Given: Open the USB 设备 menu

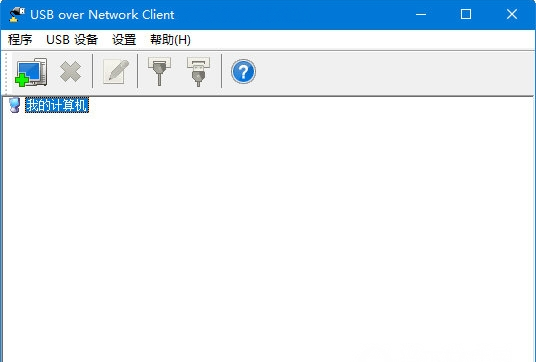Looking at the screenshot, I should tap(72, 40).
